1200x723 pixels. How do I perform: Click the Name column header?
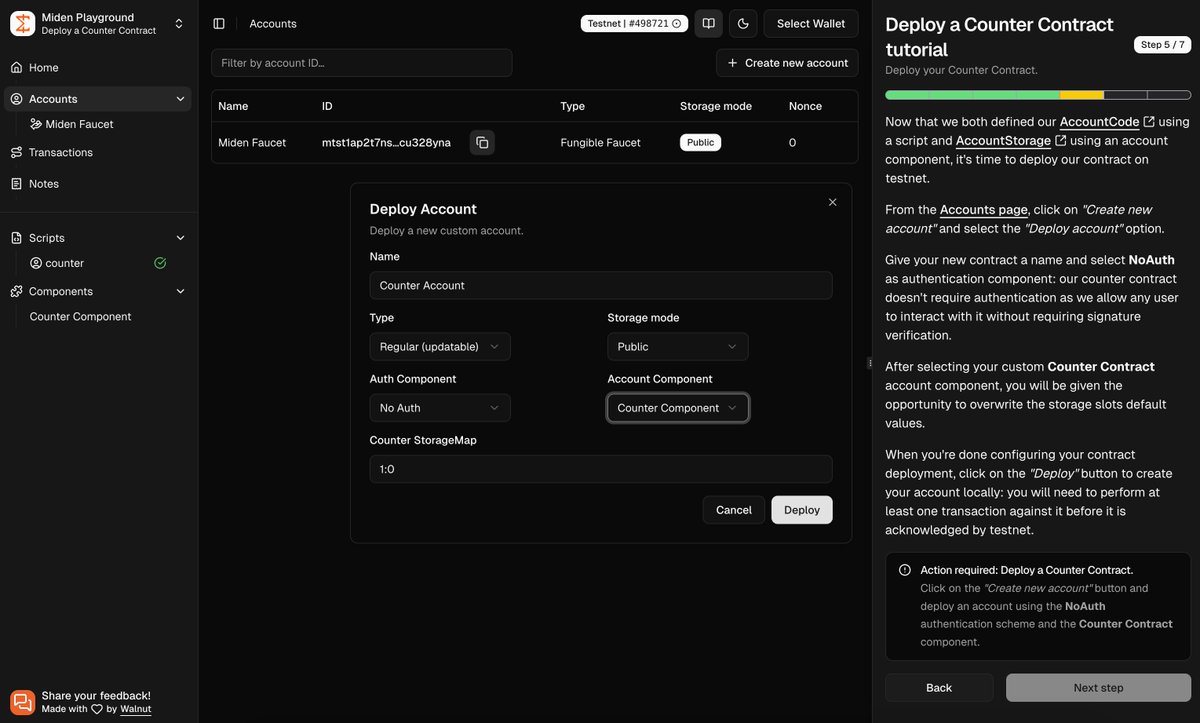[233, 106]
